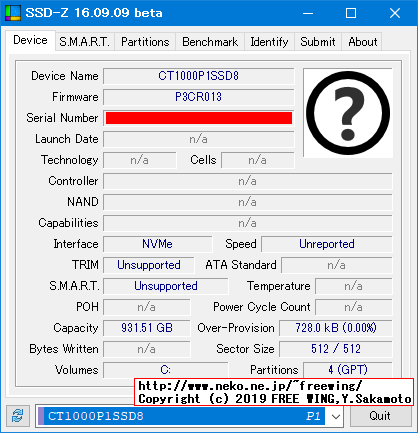Viewport: 418px width, 433px height.
Task: Click the Firmware value P3CR013
Action: [199, 97]
